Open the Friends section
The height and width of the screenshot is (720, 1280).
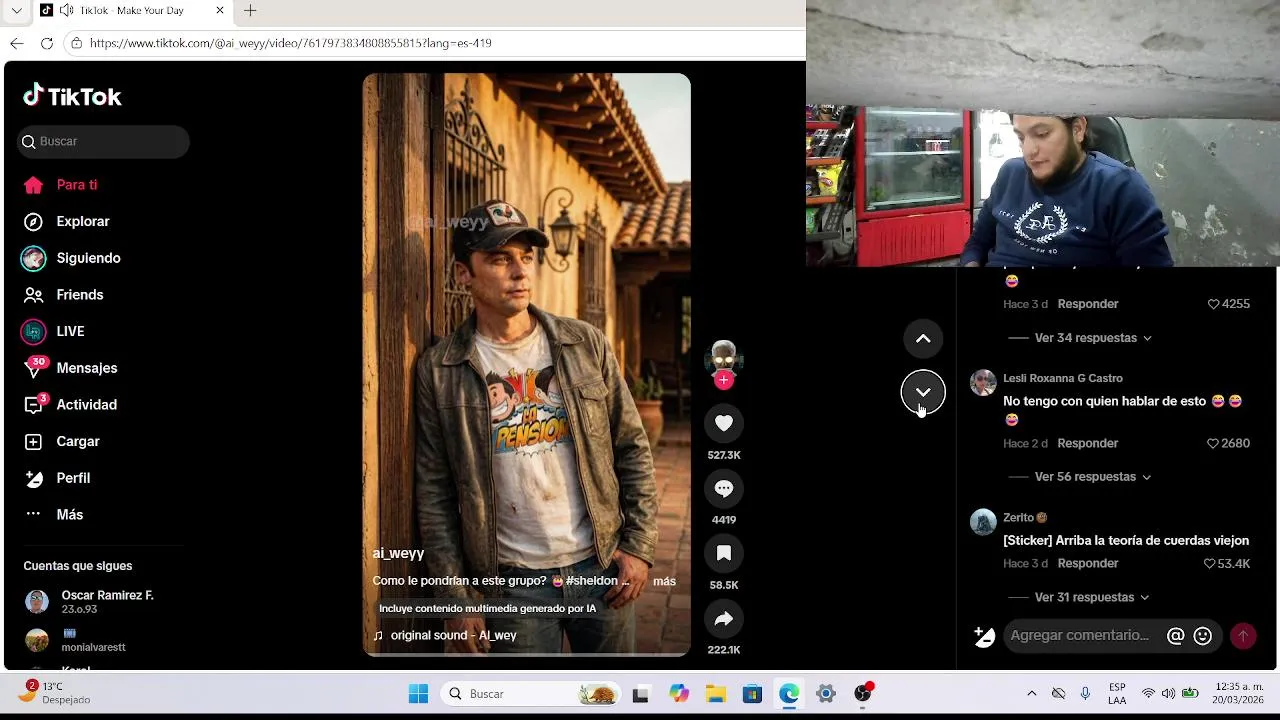(x=63, y=295)
